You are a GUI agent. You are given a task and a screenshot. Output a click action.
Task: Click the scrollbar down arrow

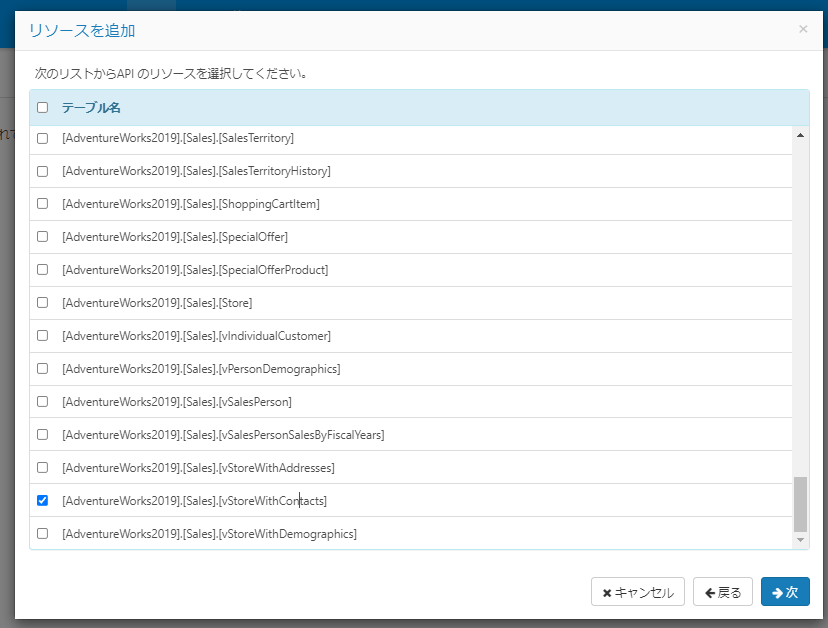(x=801, y=540)
